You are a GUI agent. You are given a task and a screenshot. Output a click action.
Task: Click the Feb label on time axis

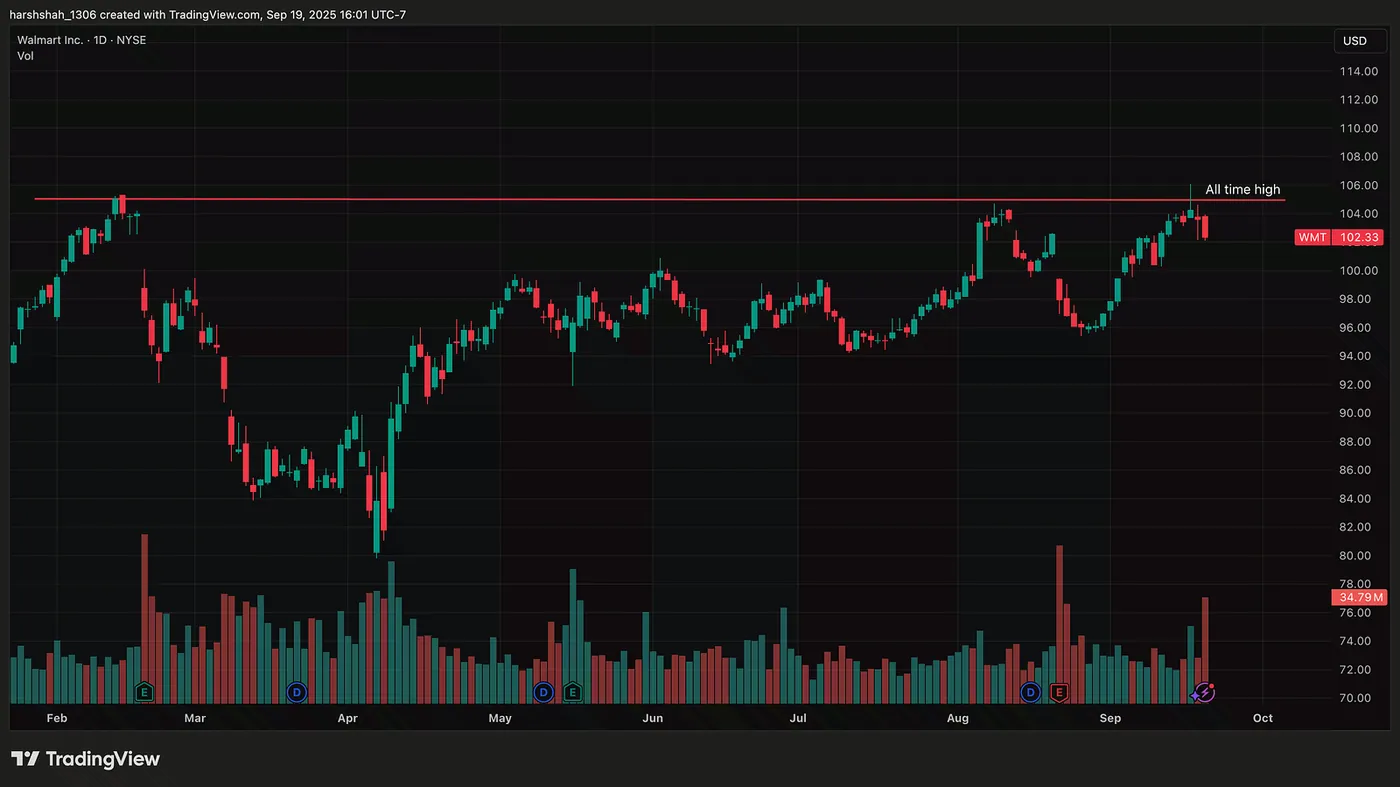[56, 718]
